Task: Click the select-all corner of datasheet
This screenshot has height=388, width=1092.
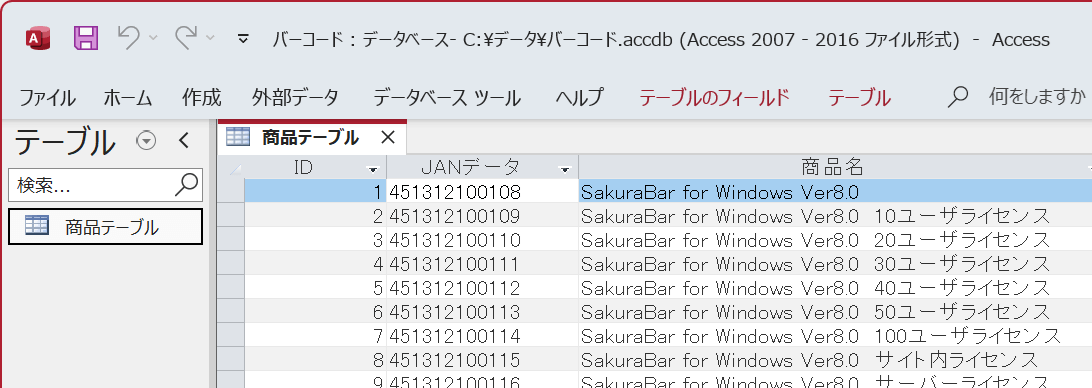Action: [x=231, y=167]
